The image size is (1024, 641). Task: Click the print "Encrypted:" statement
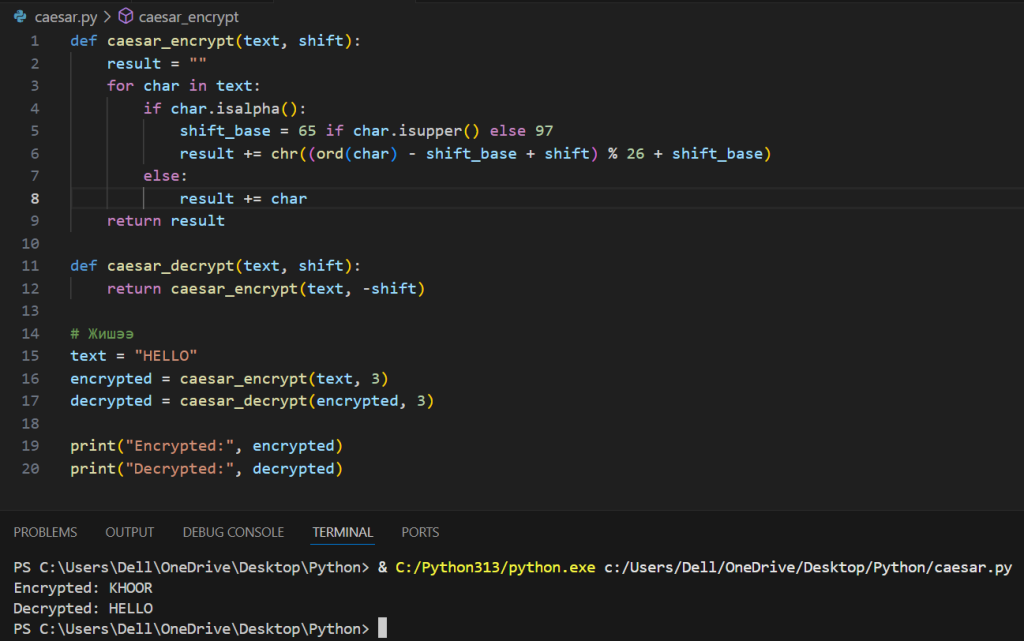point(205,445)
